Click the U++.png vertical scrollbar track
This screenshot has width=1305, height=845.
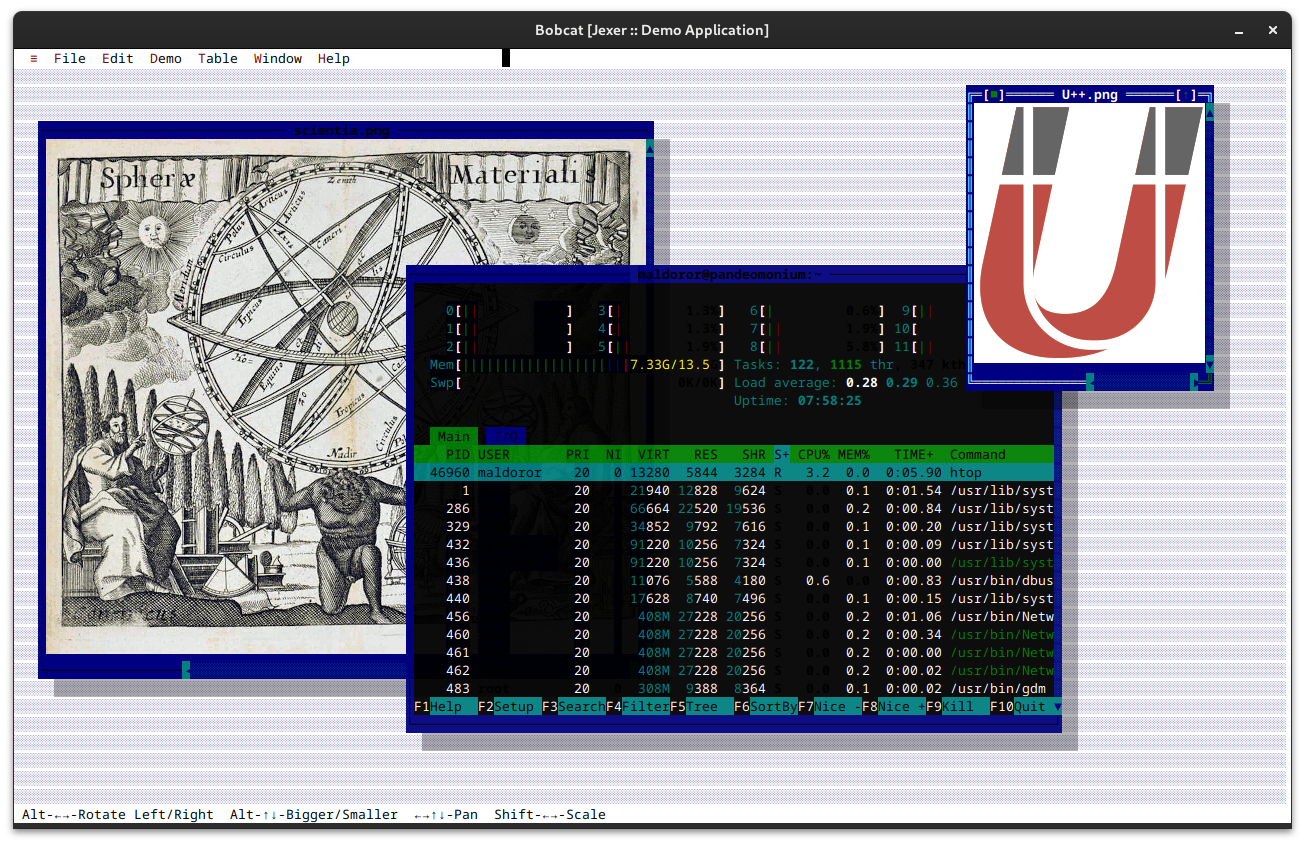coord(1210,238)
